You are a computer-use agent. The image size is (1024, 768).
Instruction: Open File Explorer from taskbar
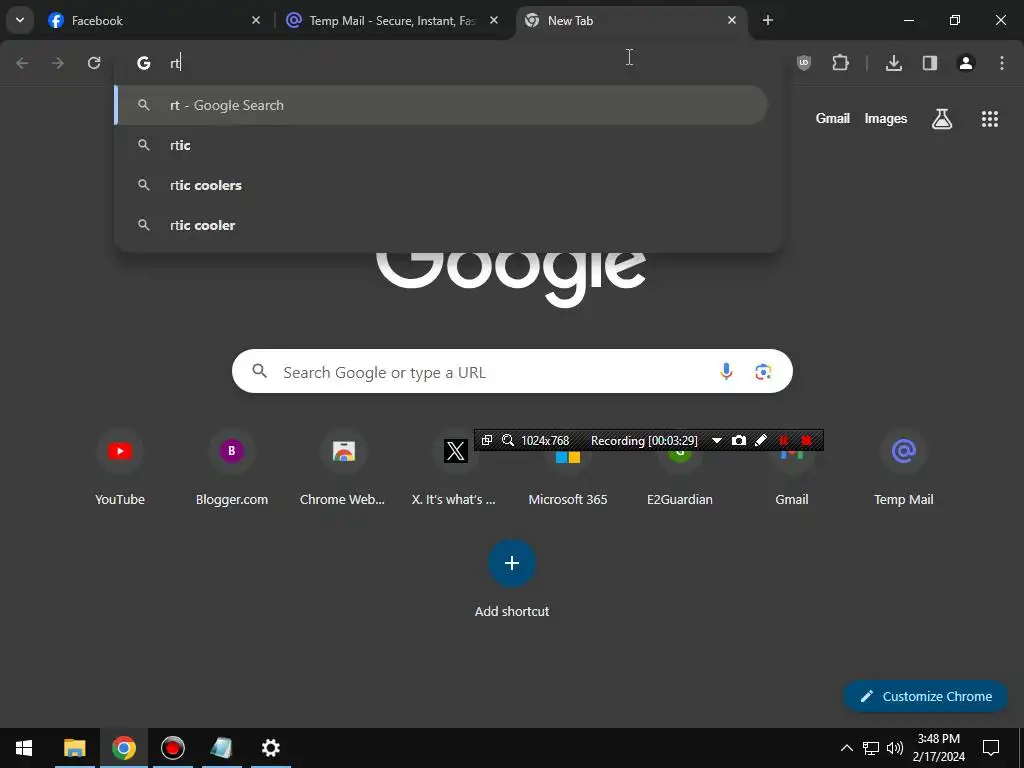click(x=74, y=748)
